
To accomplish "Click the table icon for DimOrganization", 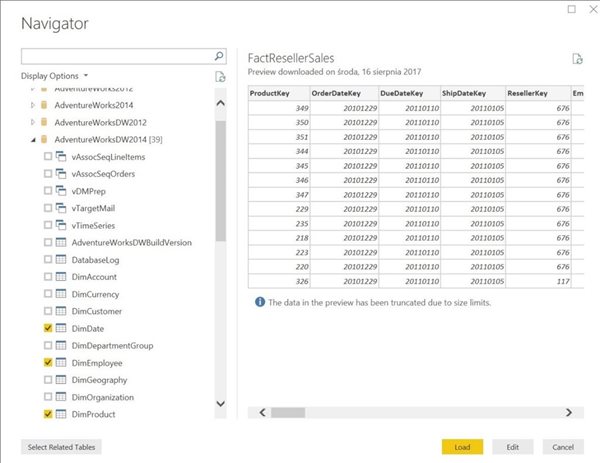I will coord(61,397).
